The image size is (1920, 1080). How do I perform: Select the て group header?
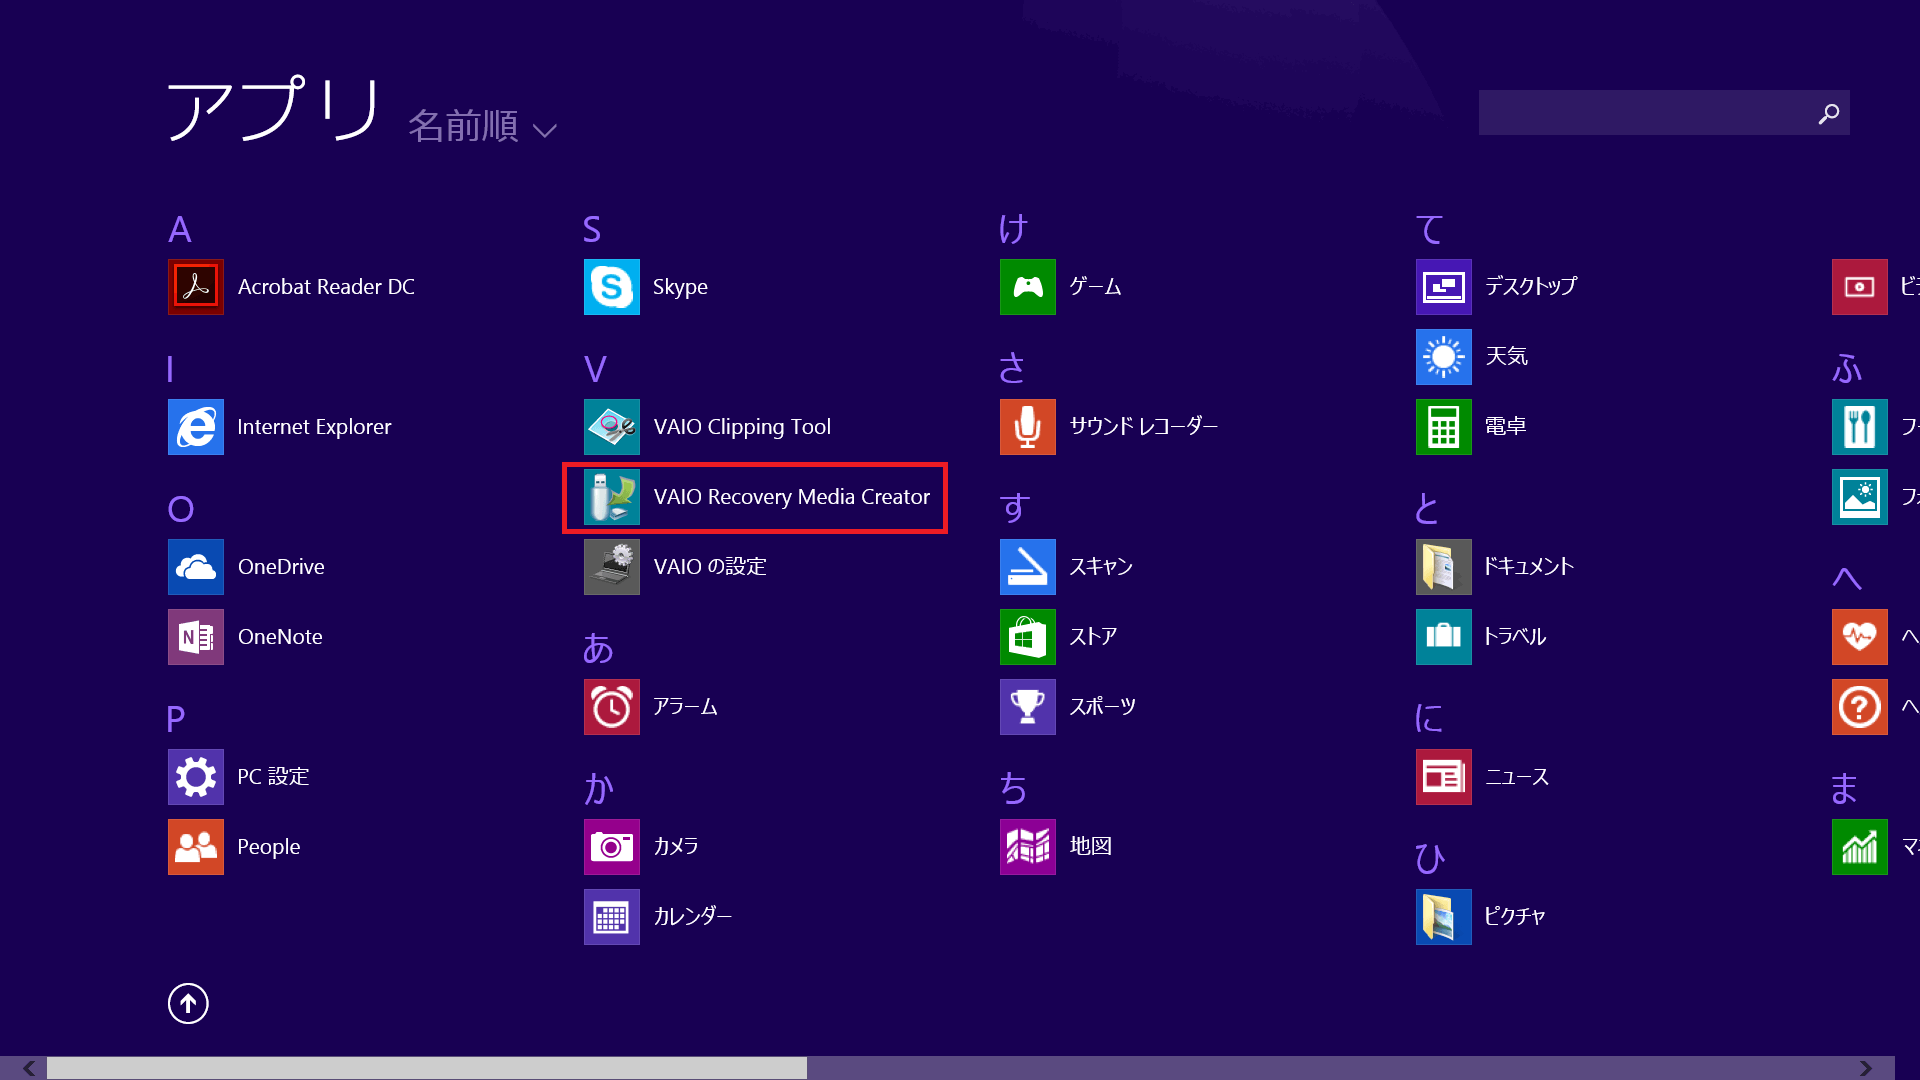[1430, 229]
